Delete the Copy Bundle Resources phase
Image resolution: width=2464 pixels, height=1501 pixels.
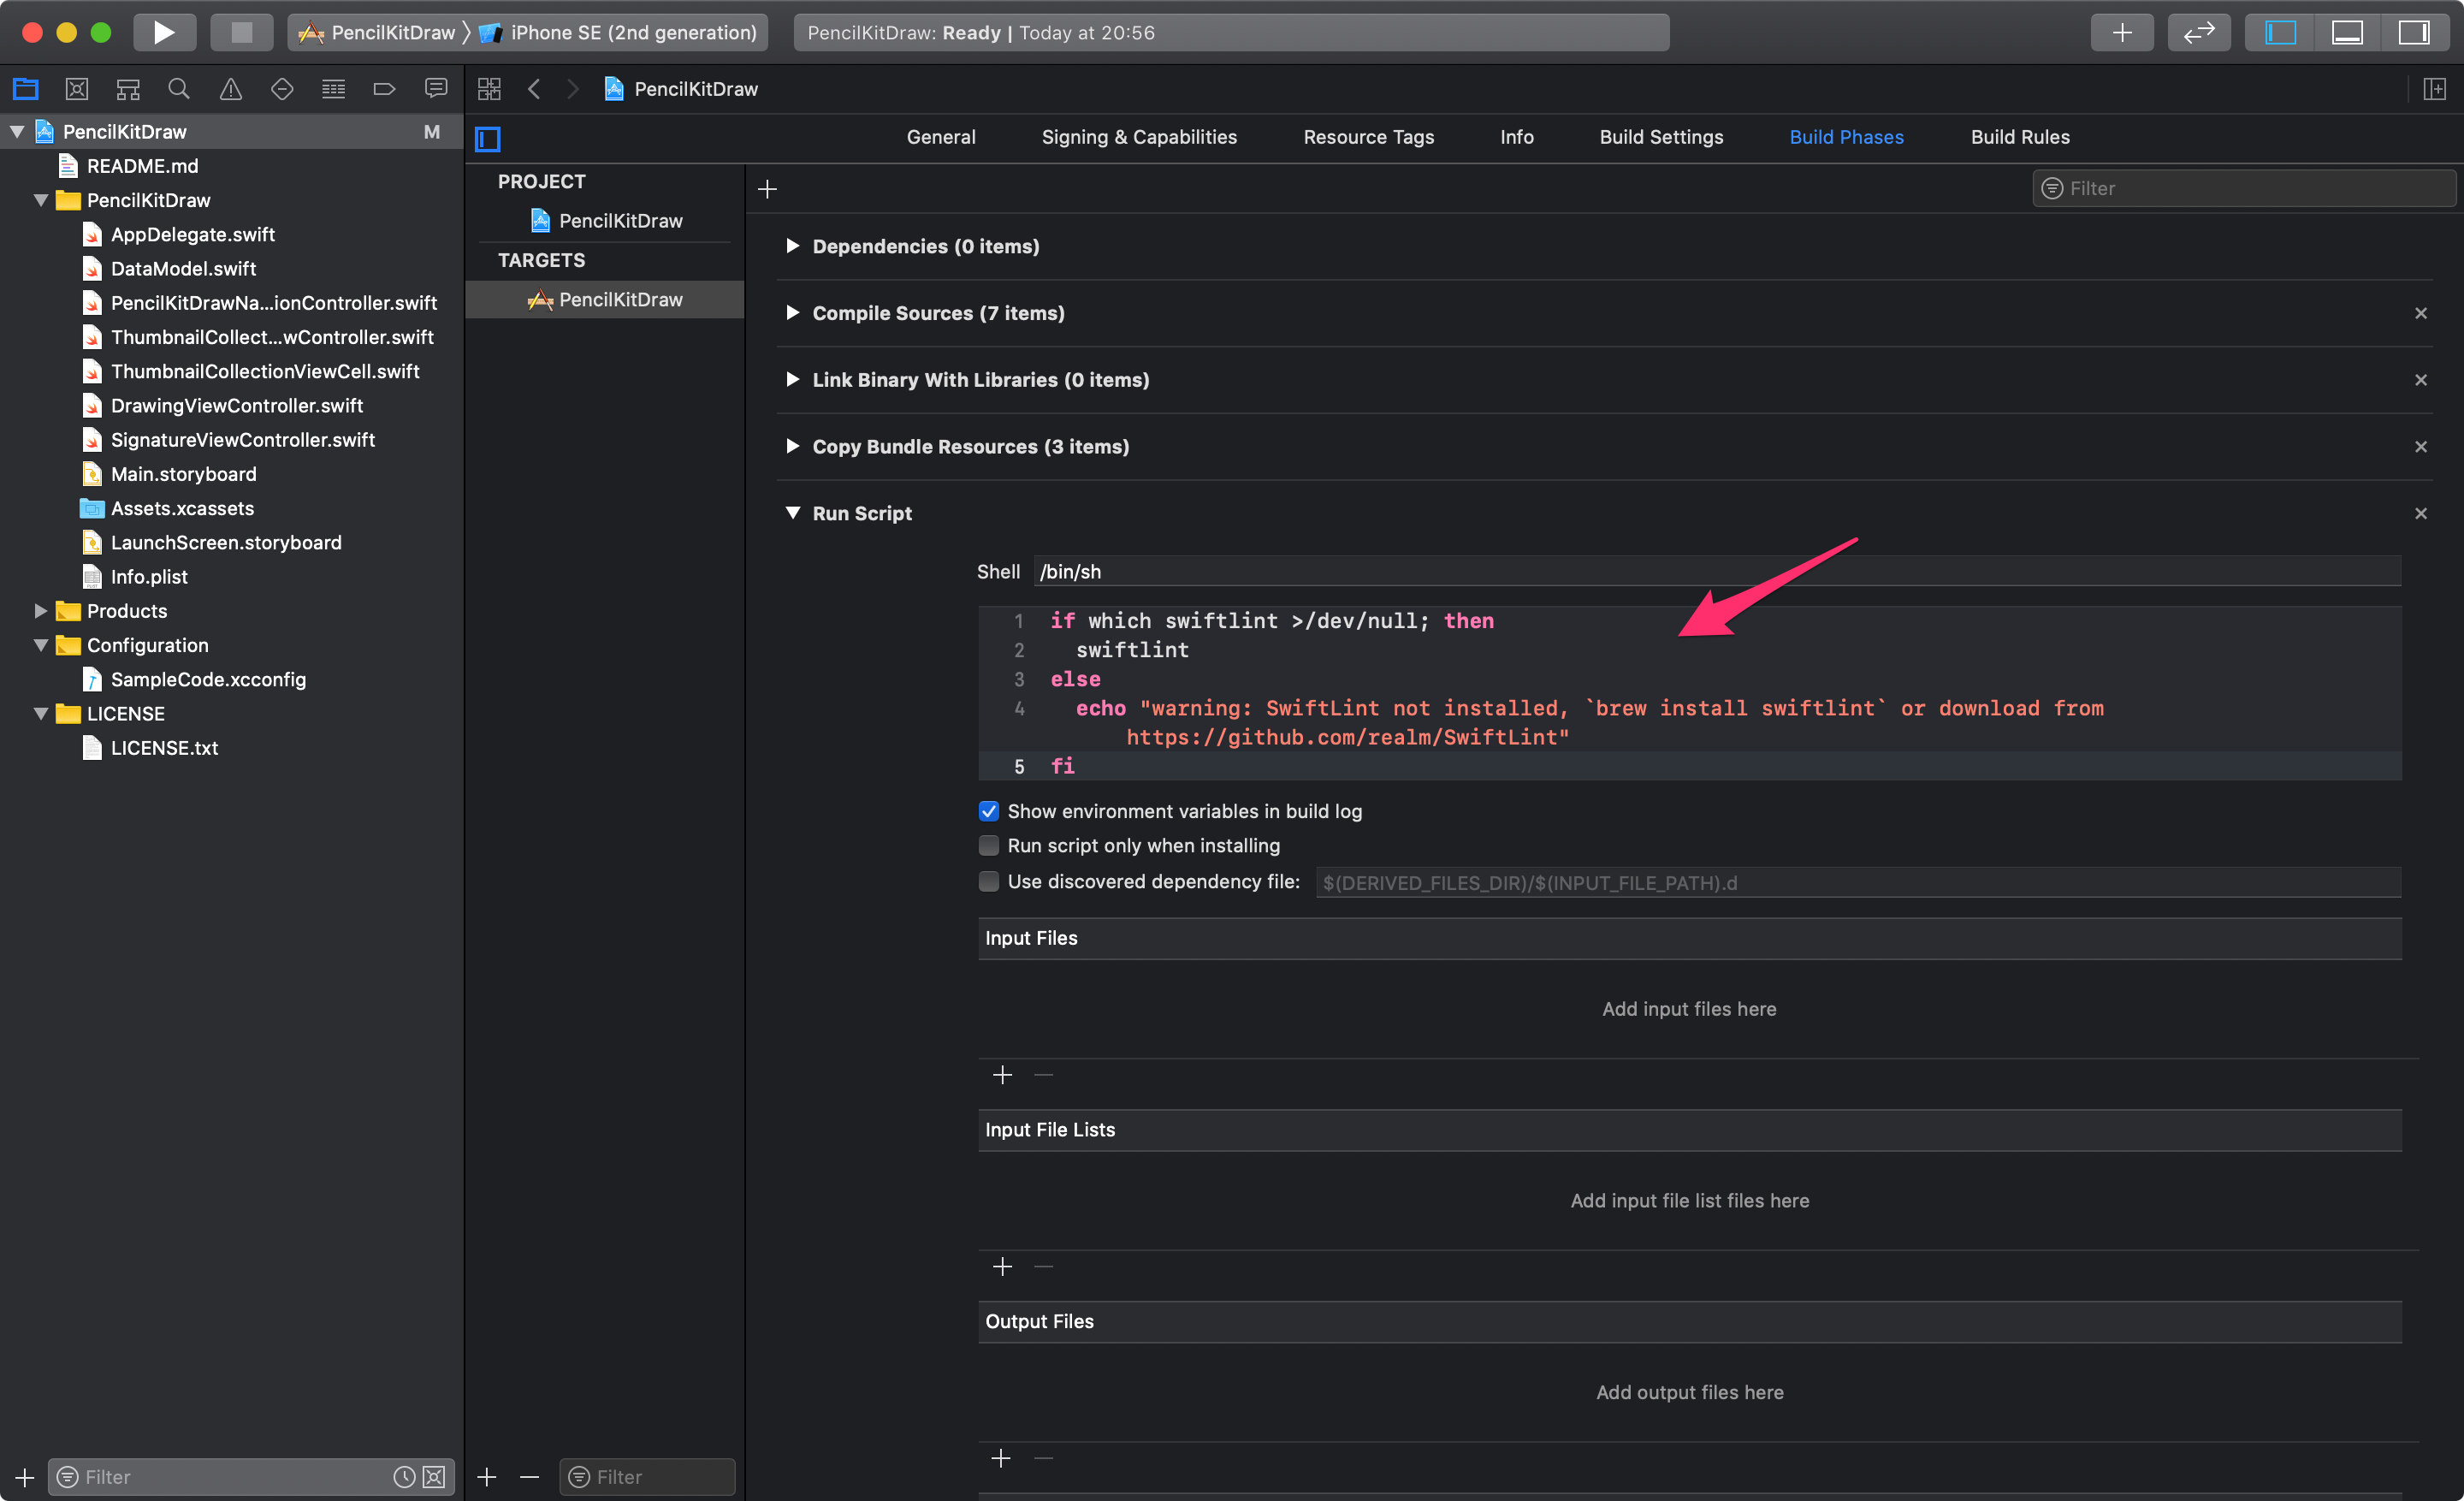tap(2420, 446)
